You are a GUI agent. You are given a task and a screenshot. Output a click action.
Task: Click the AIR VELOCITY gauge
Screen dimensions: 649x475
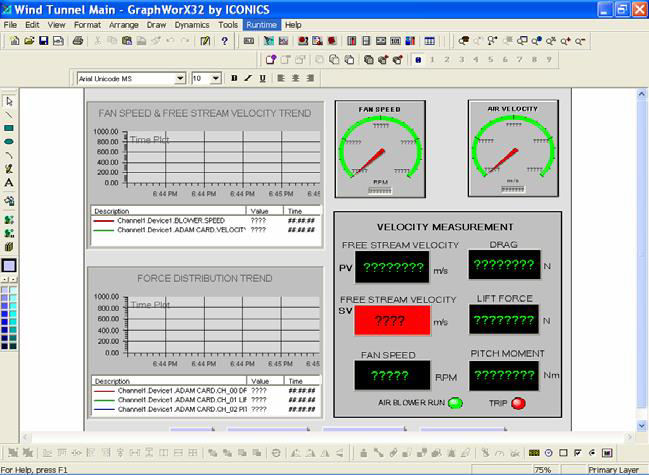513,148
